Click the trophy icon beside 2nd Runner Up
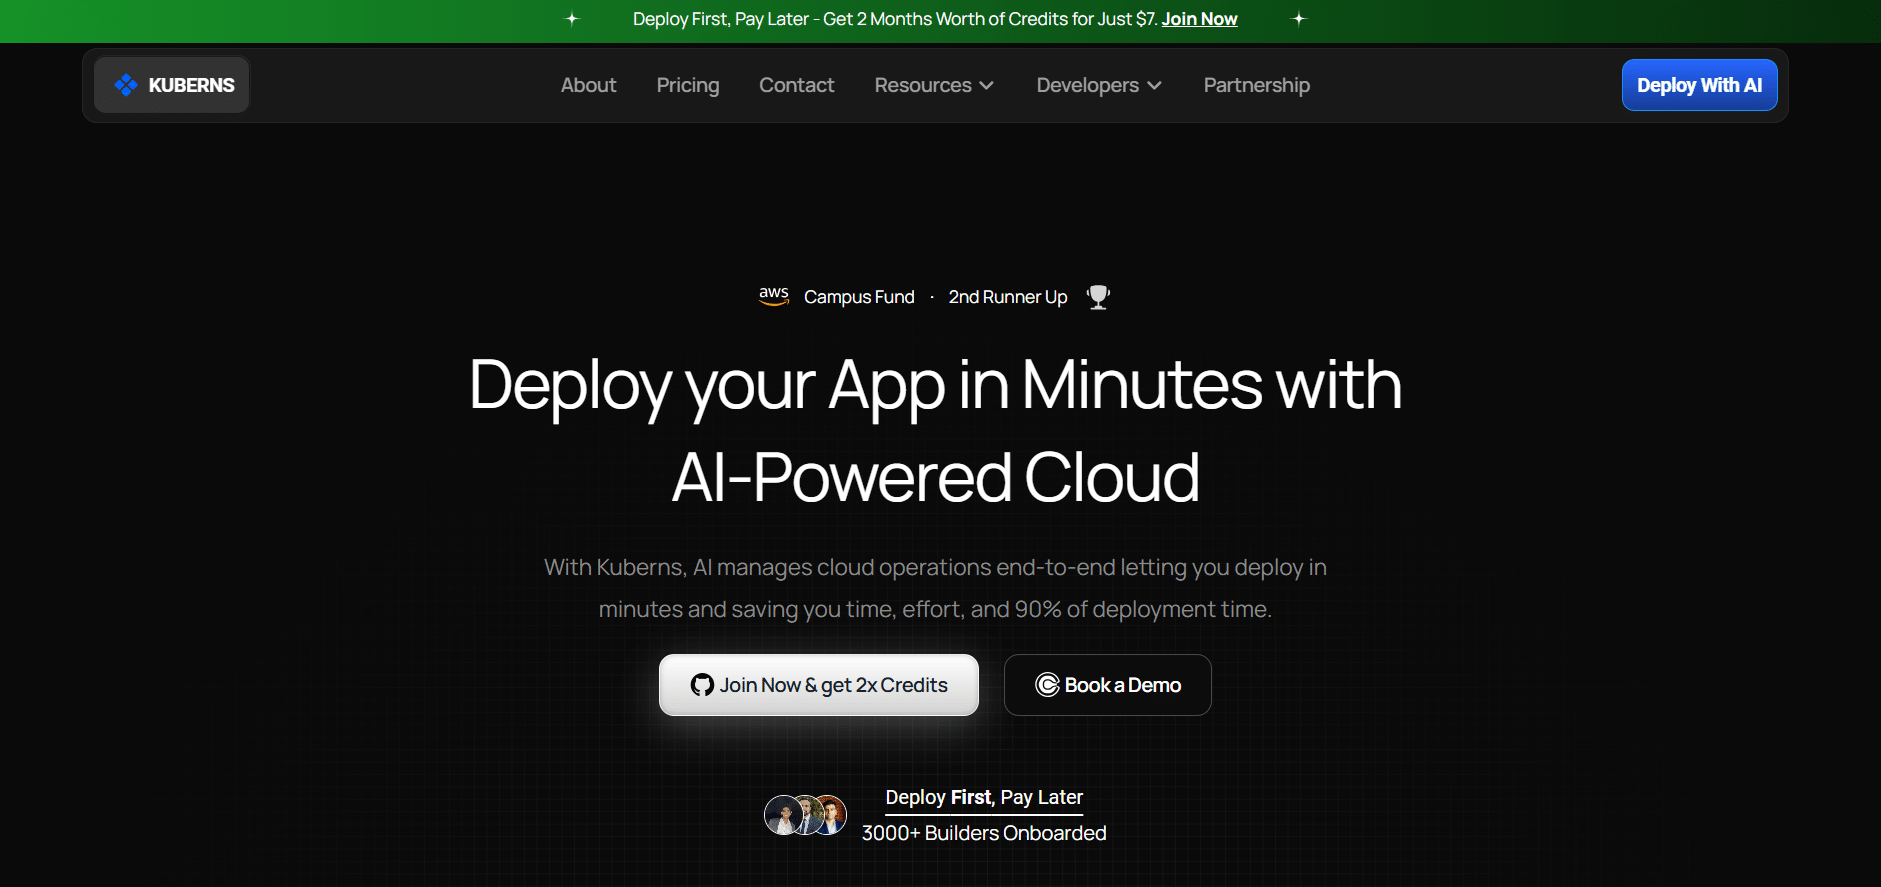 [1098, 297]
